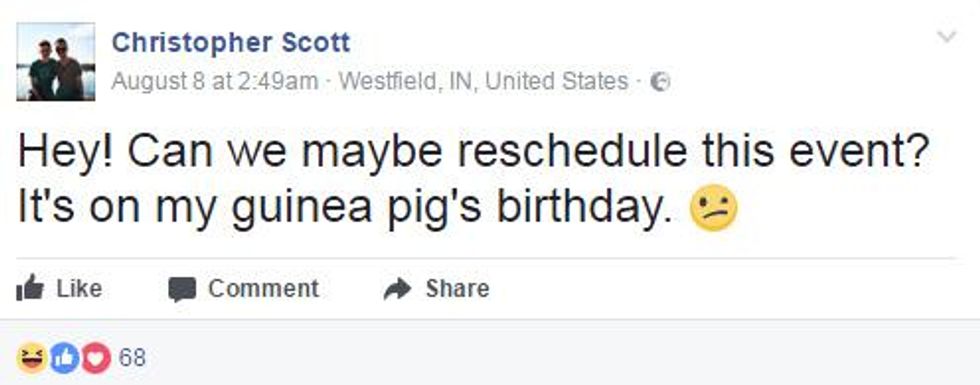The width and height of the screenshot is (980, 385).
Task: Click the Comment button text
Action: 263,289
